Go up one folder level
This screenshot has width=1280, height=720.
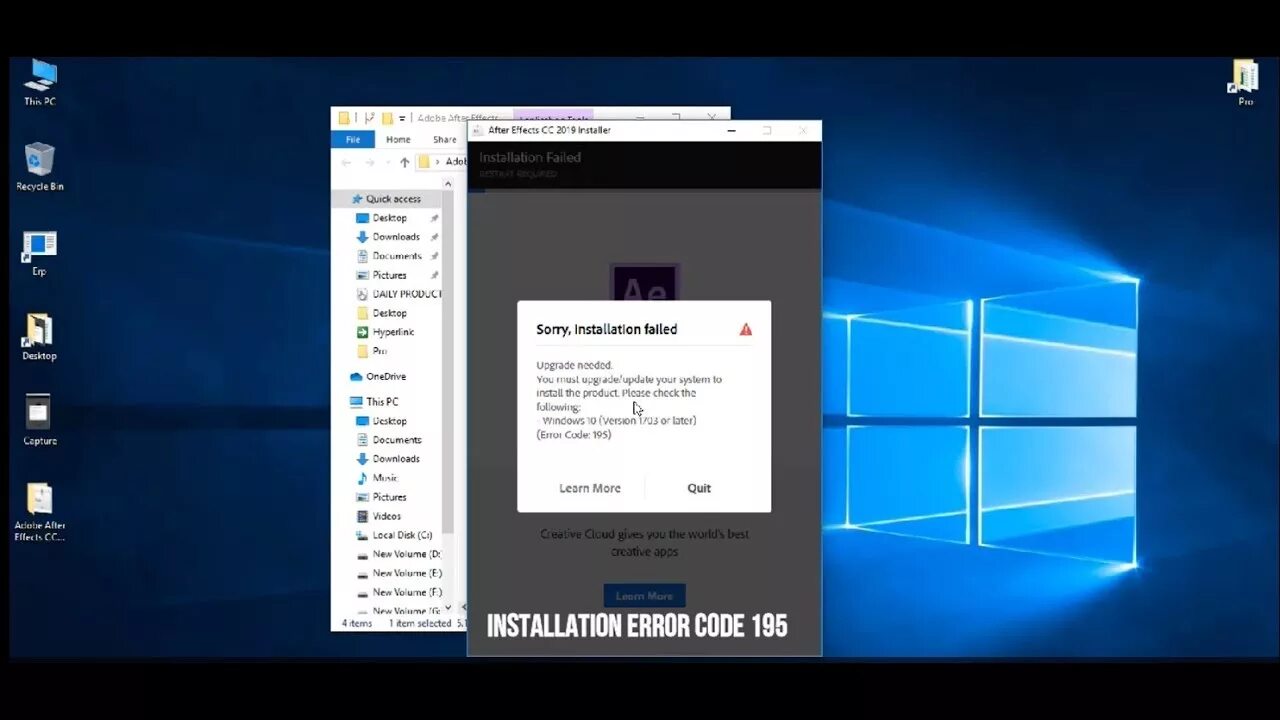coord(404,162)
